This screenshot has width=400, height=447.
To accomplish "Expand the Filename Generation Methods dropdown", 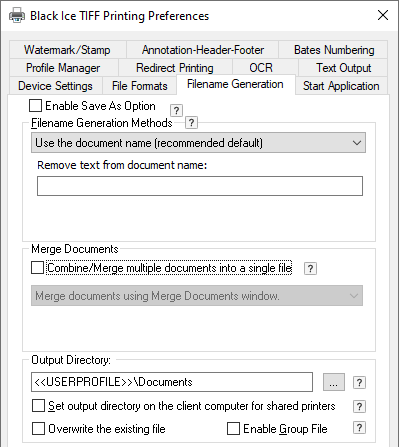I will 198,143.
